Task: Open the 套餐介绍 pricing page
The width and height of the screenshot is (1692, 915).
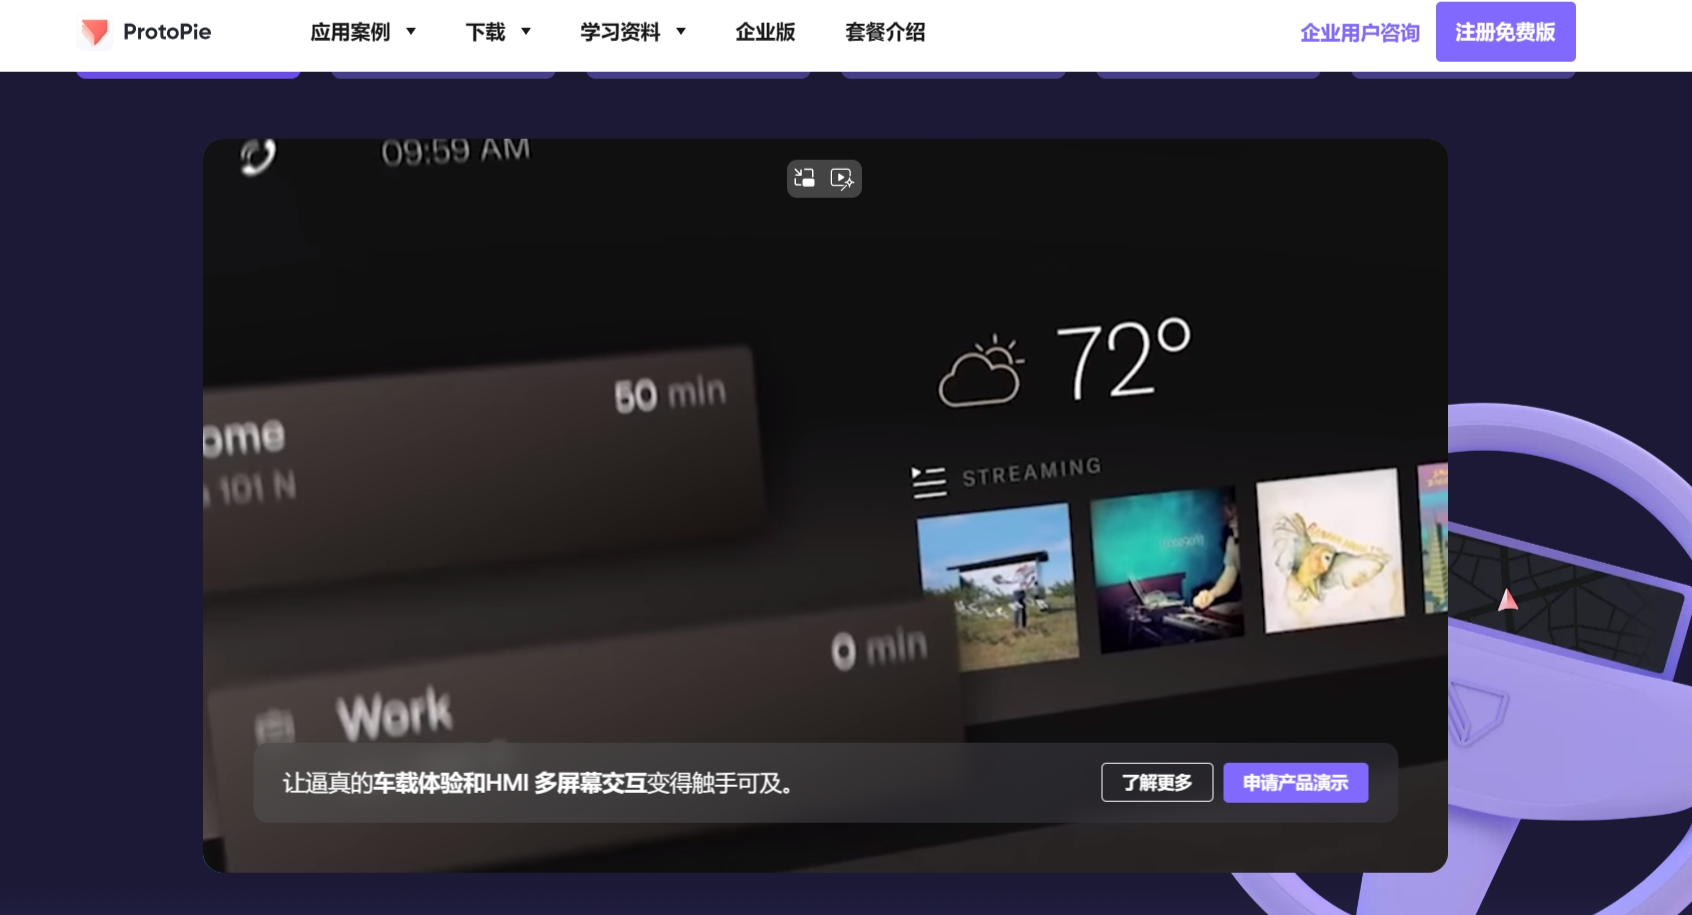Action: (885, 32)
